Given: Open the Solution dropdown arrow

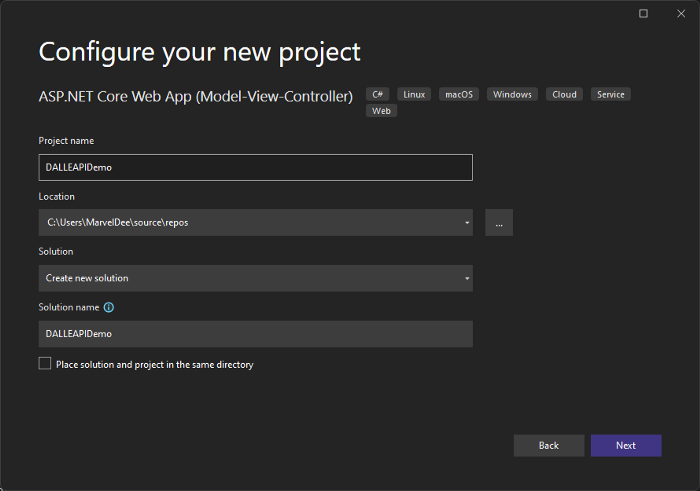Looking at the screenshot, I should click(467, 278).
